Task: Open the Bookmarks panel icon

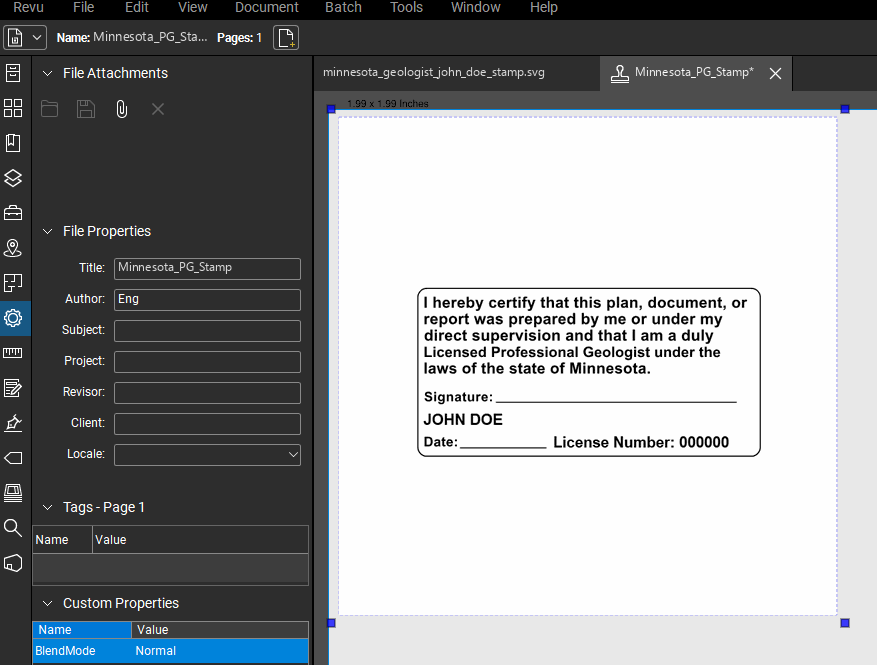Action: 13,143
